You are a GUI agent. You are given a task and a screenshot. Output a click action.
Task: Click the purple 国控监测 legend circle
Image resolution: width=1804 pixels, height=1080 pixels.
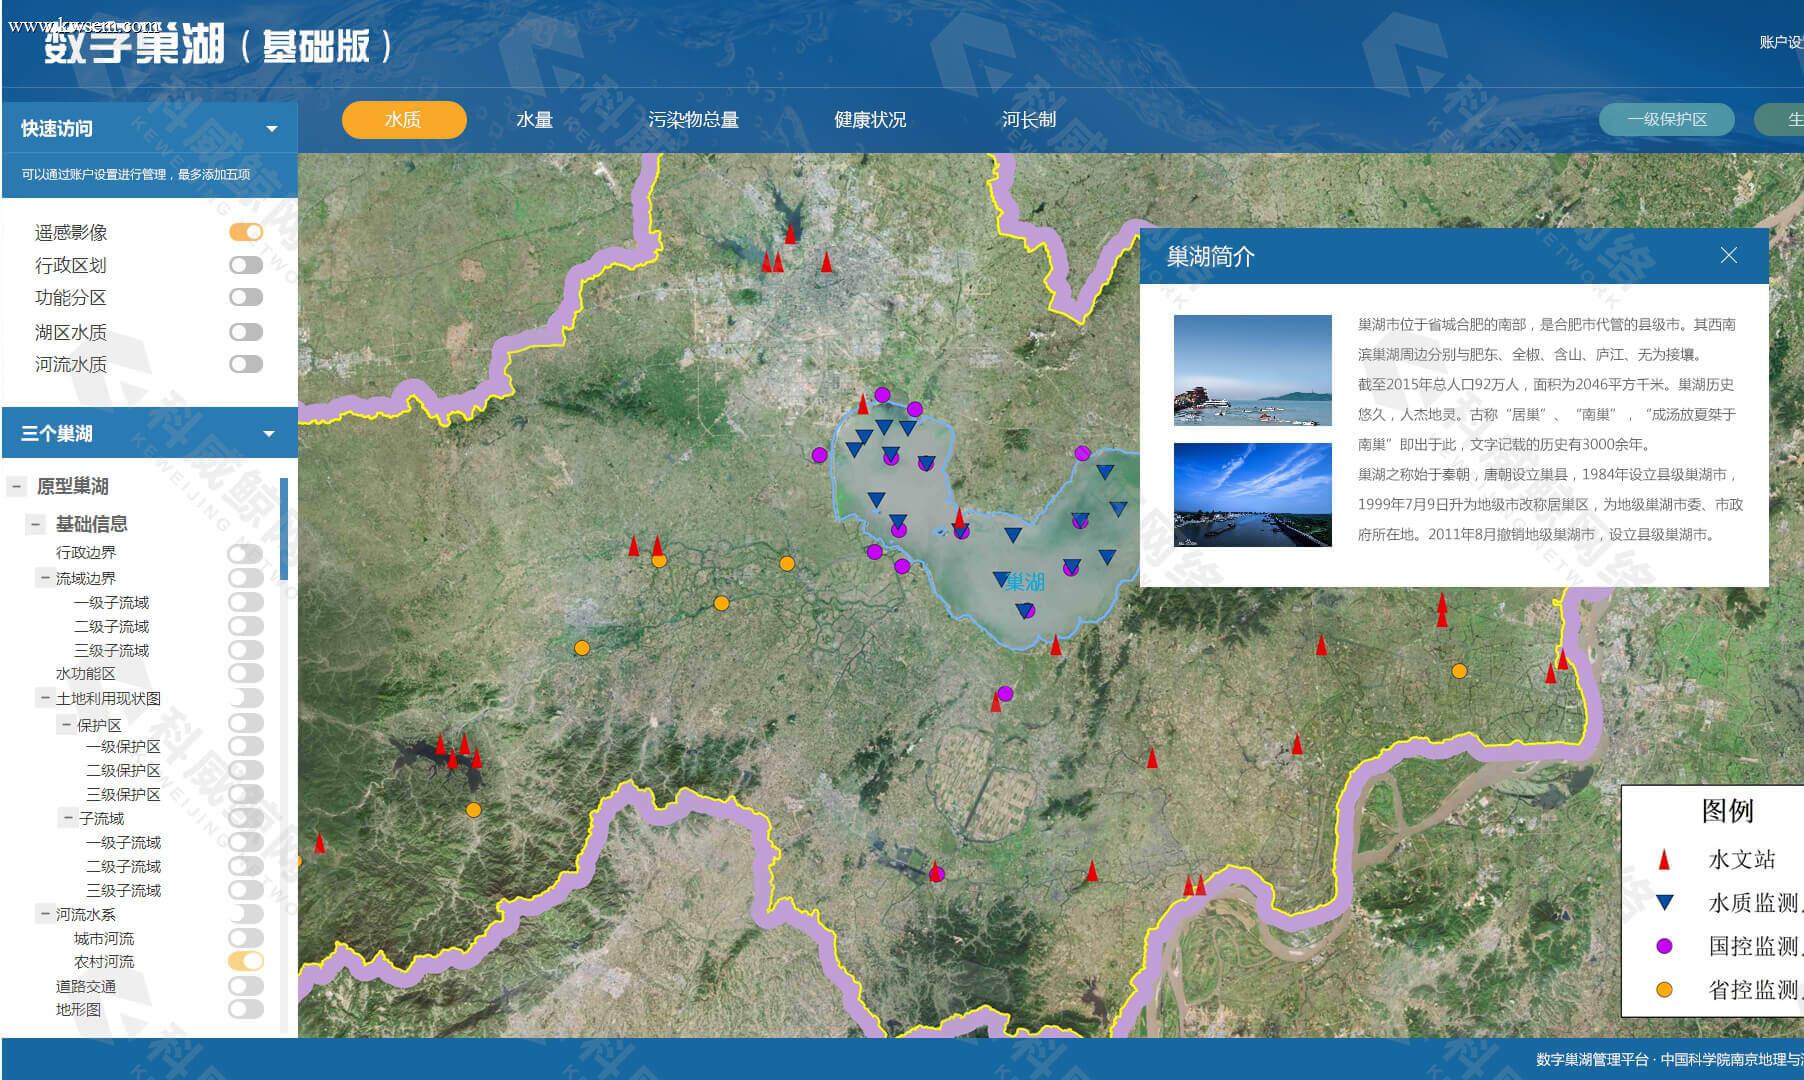pos(1664,946)
